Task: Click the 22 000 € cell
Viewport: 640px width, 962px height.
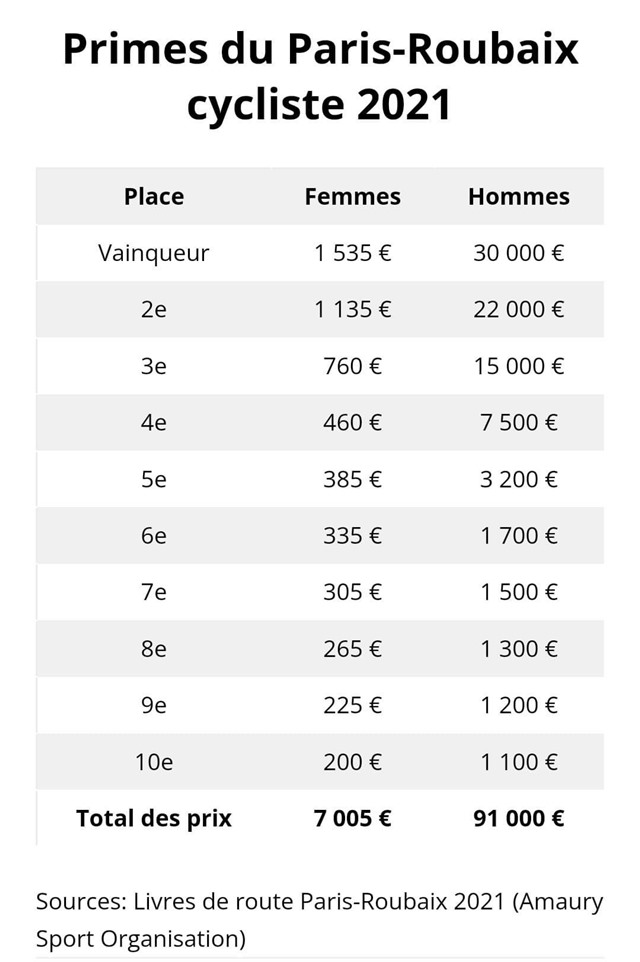Action: pyautogui.click(x=518, y=310)
